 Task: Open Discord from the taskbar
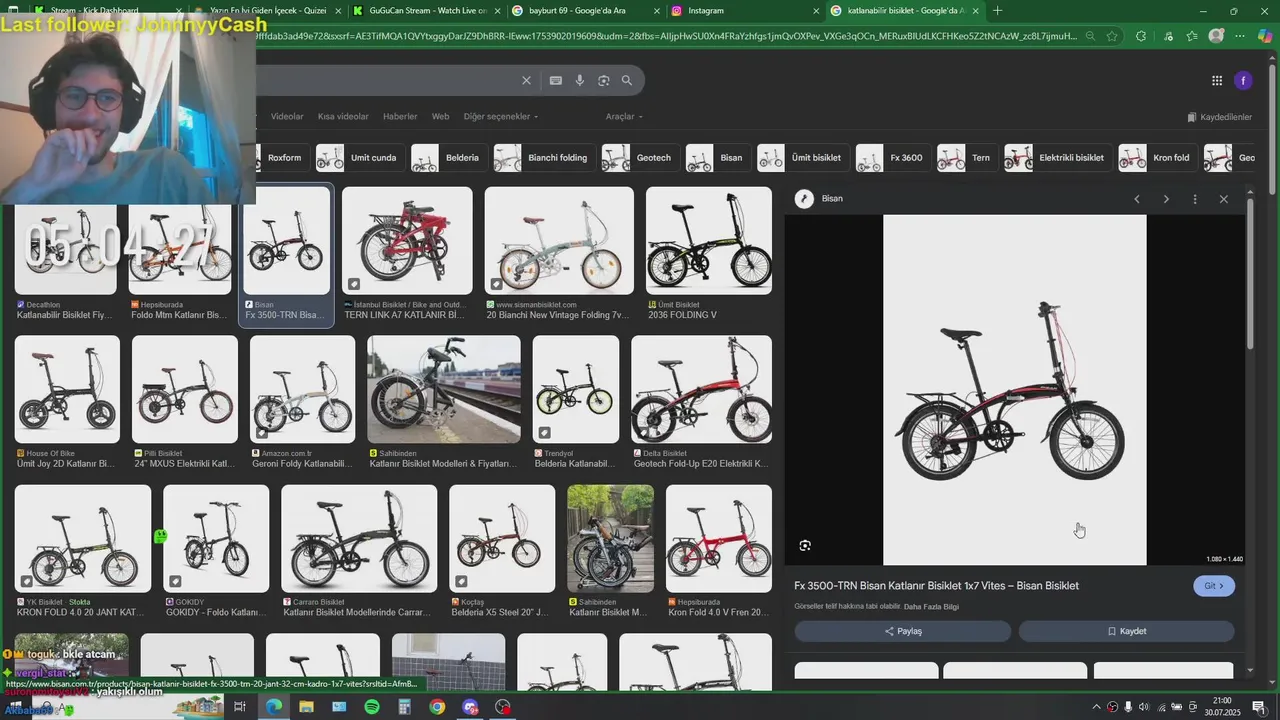pyautogui.click(x=470, y=707)
